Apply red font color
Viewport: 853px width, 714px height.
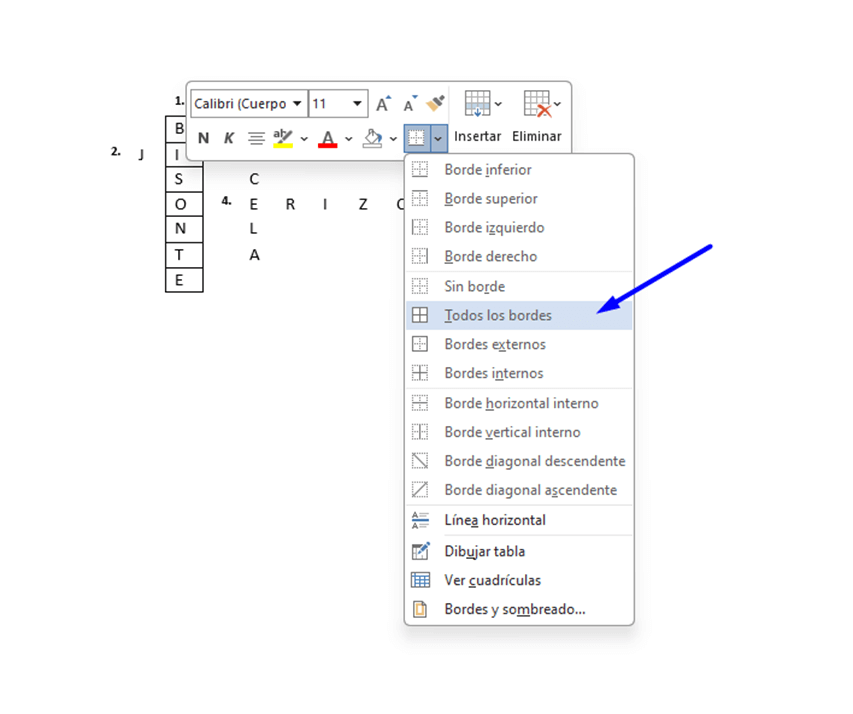click(x=327, y=138)
